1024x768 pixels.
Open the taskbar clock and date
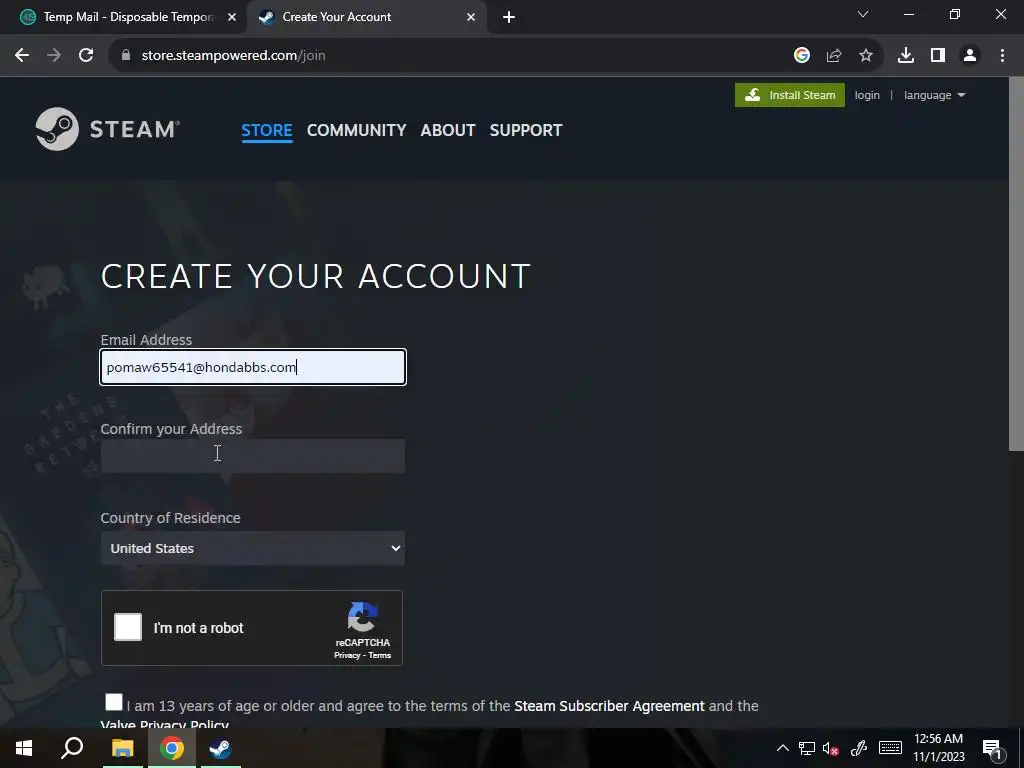pyautogui.click(x=938, y=748)
